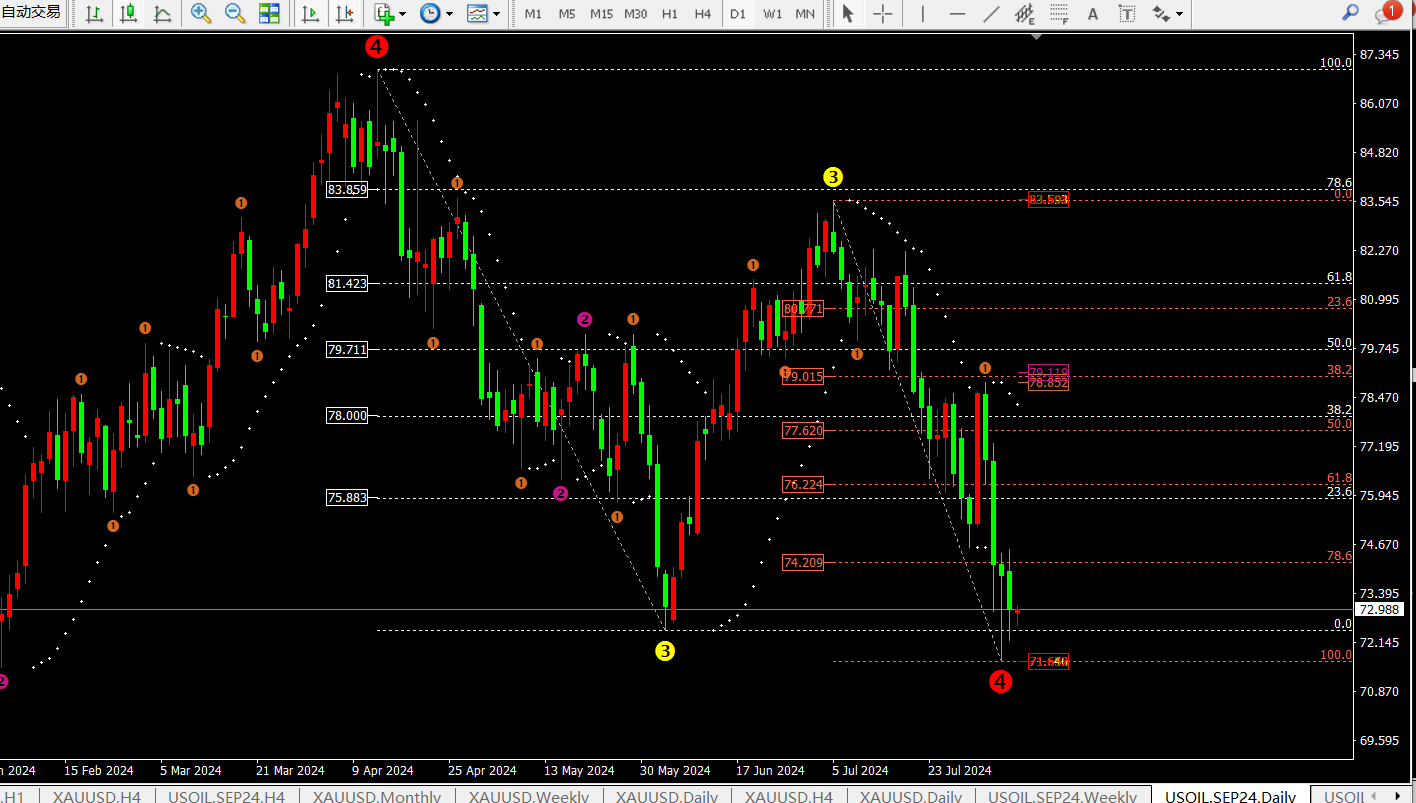Viewport: 1416px width, 803px height.
Task: Click the chart shift triangle marker atop chart
Action: pos(1037,36)
